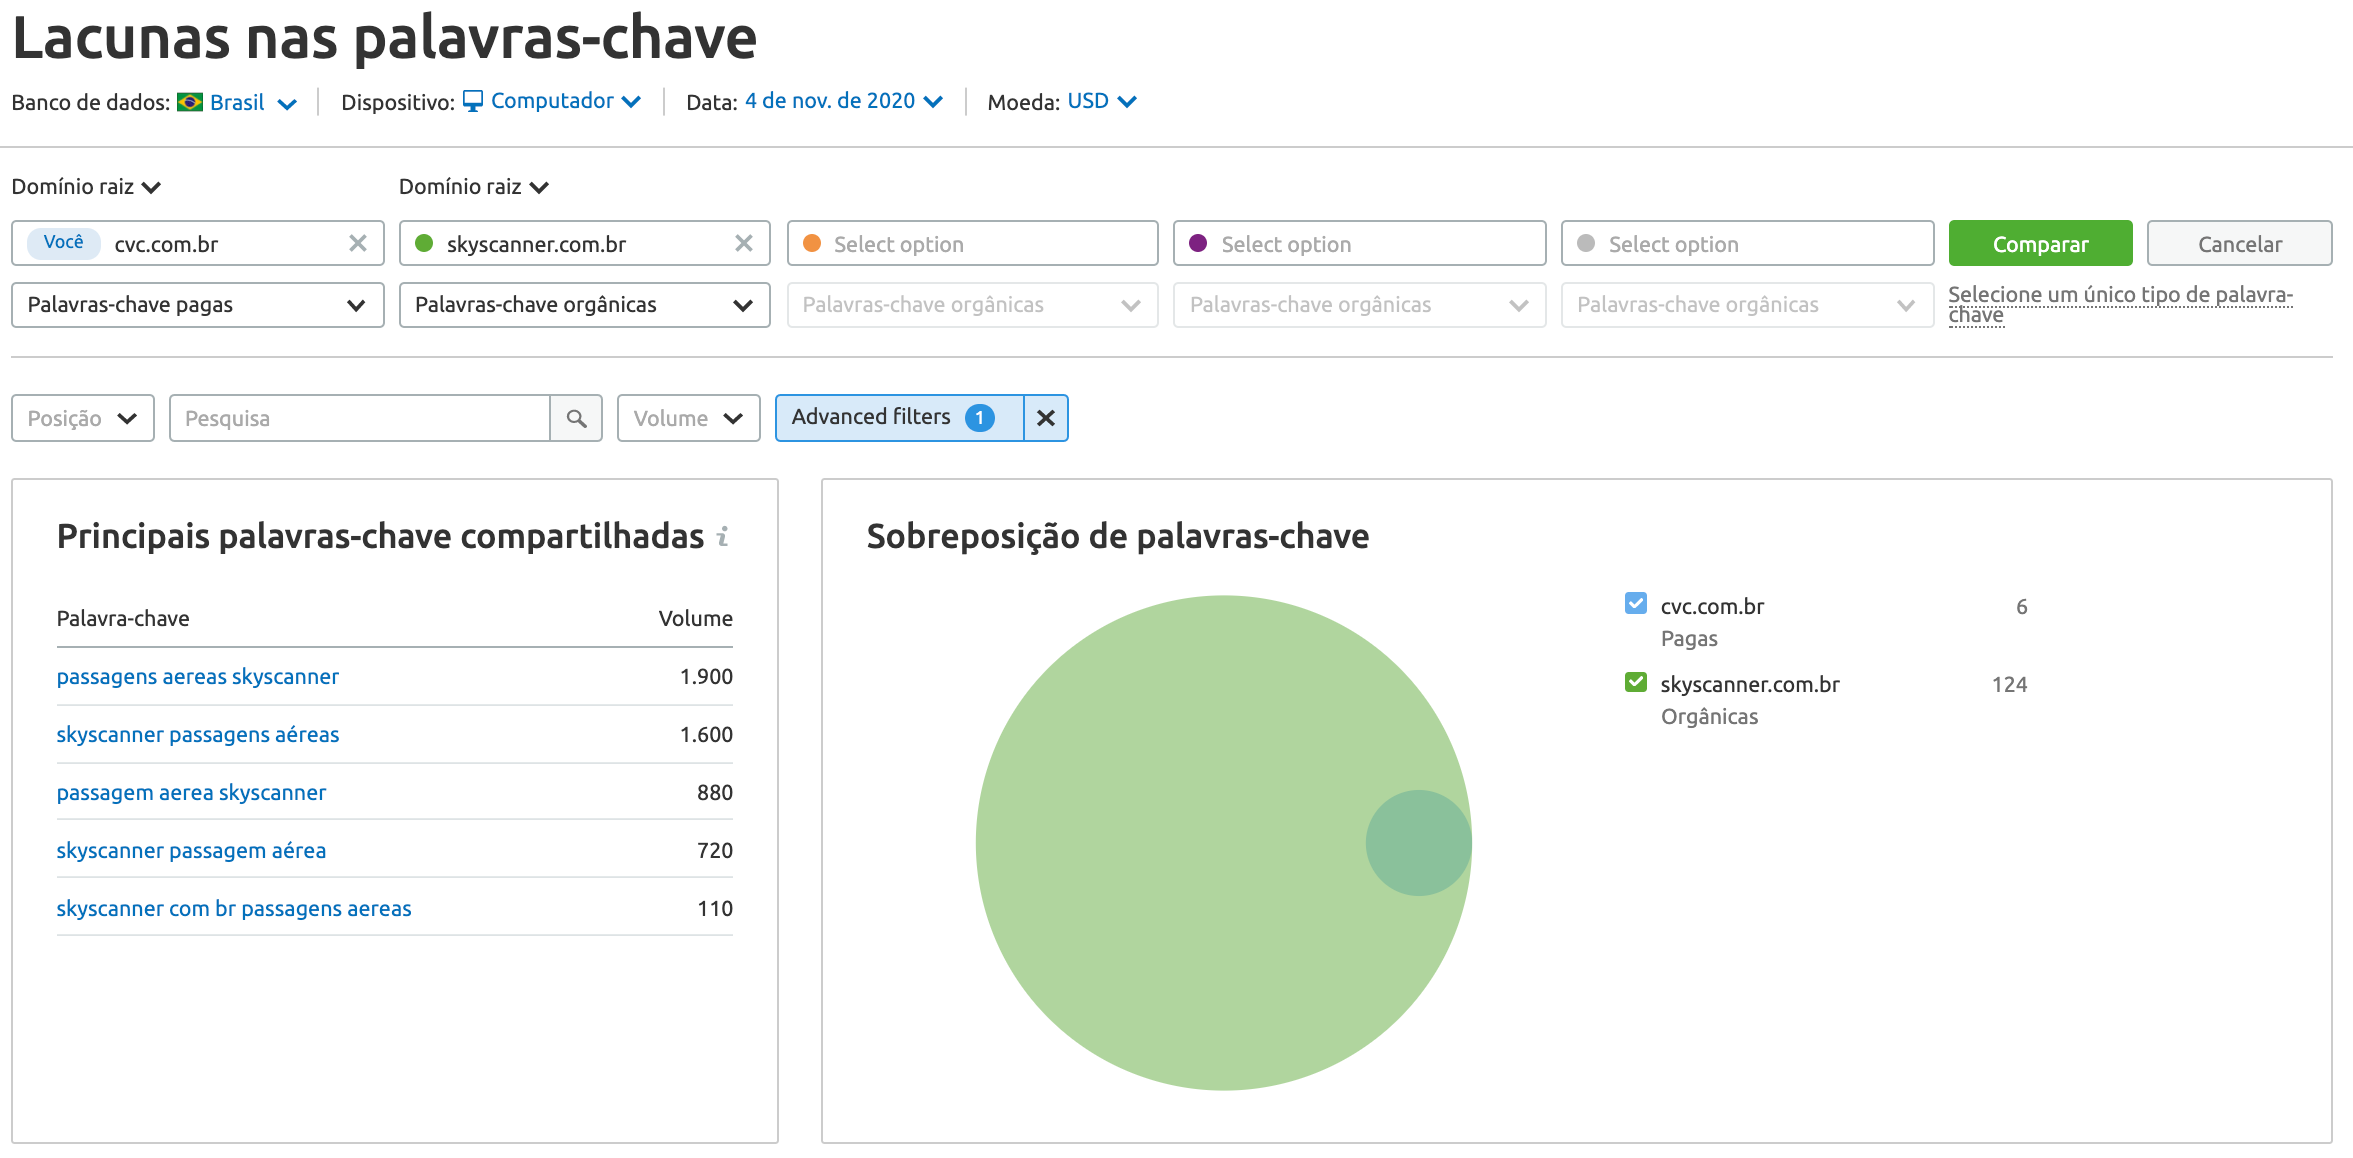Open the skyscanner passagens aéreas keyword link
Viewport: 2353px width, 1158px height.
click(197, 734)
